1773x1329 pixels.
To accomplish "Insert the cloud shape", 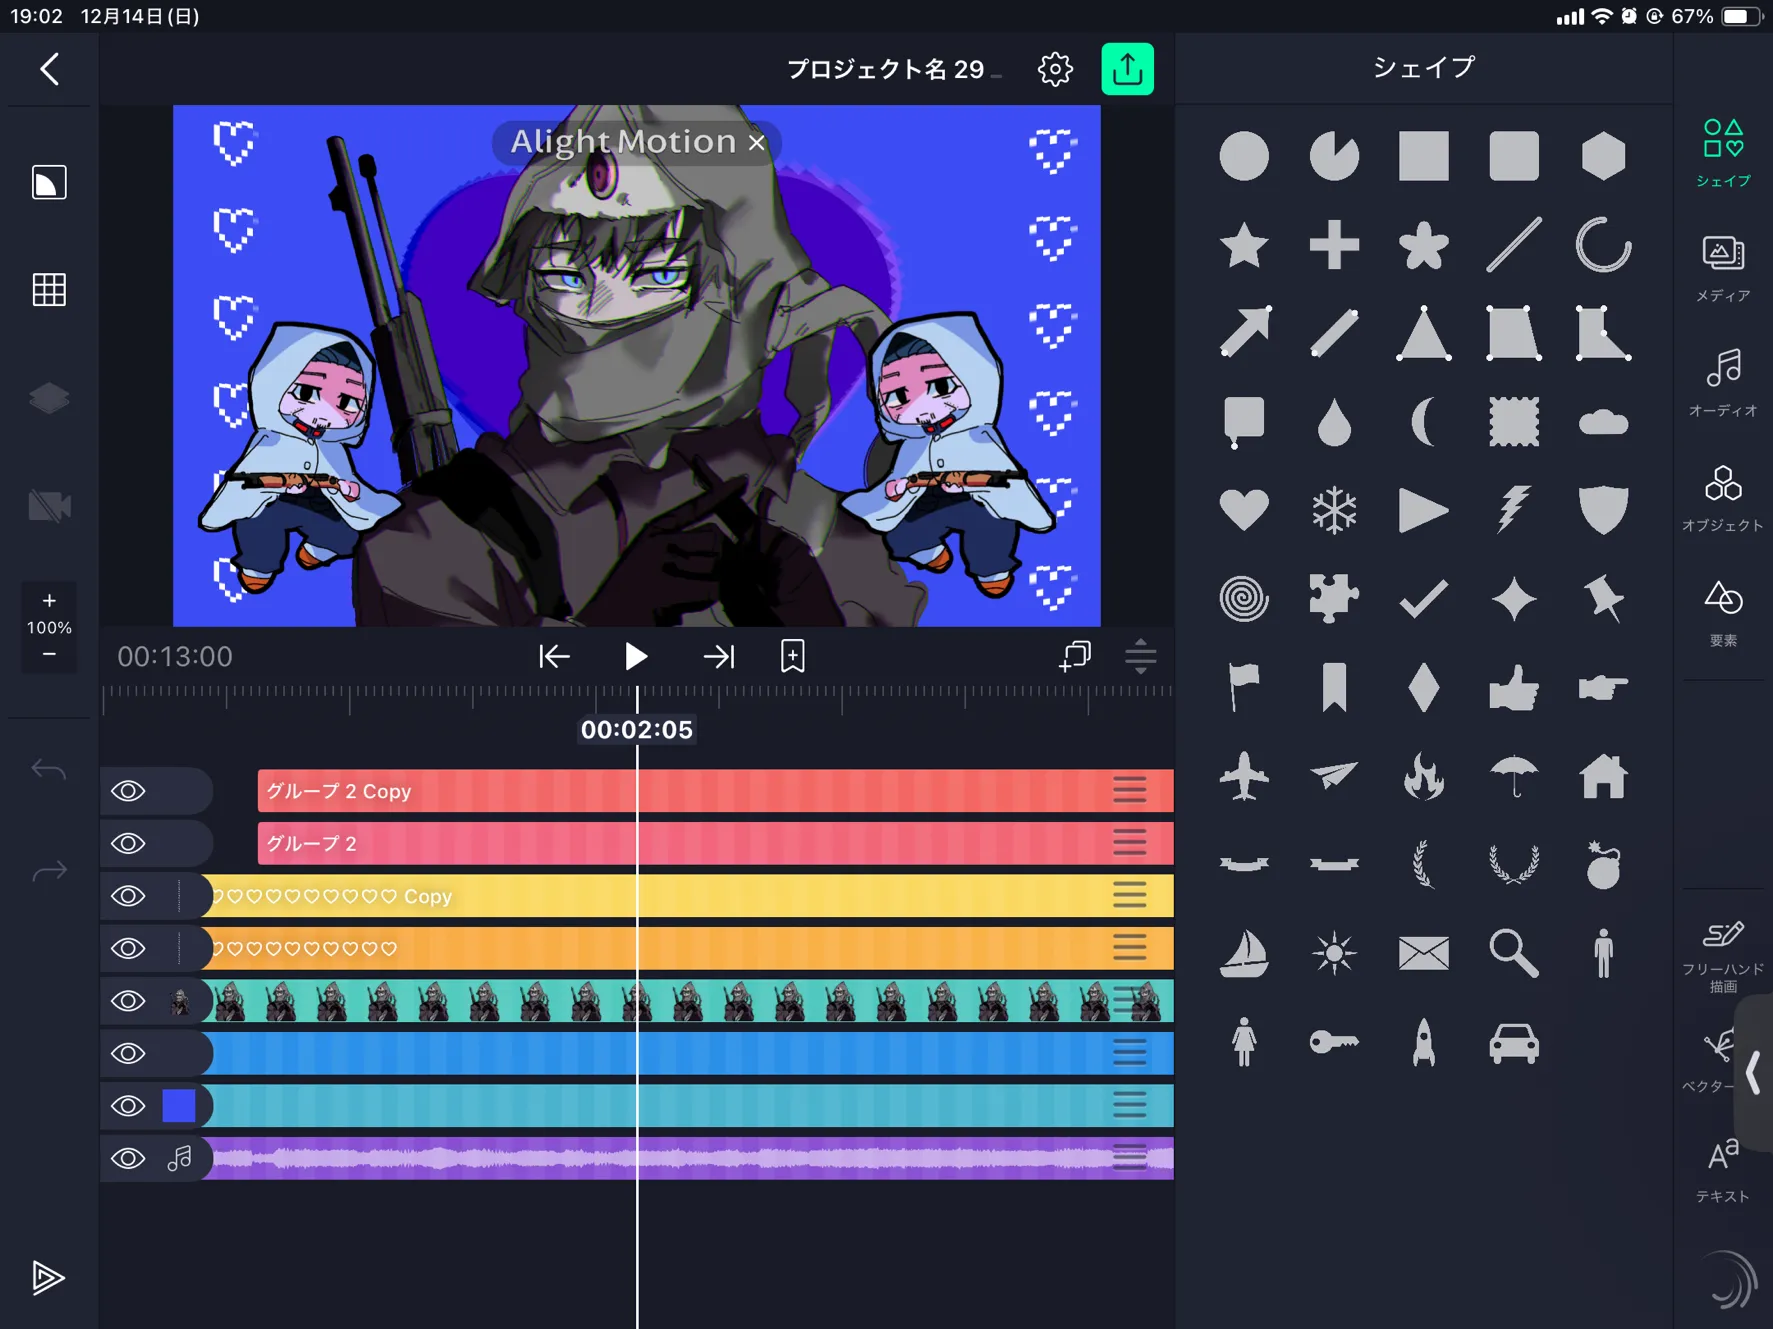I will [x=1603, y=422].
